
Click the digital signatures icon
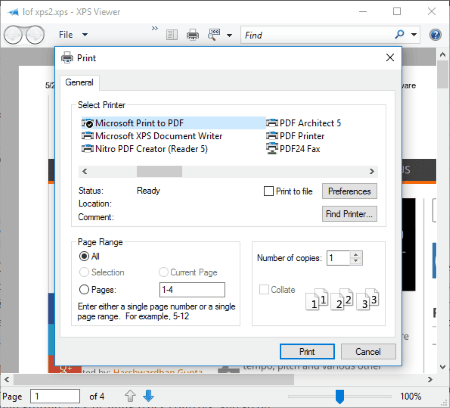coord(214,35)
